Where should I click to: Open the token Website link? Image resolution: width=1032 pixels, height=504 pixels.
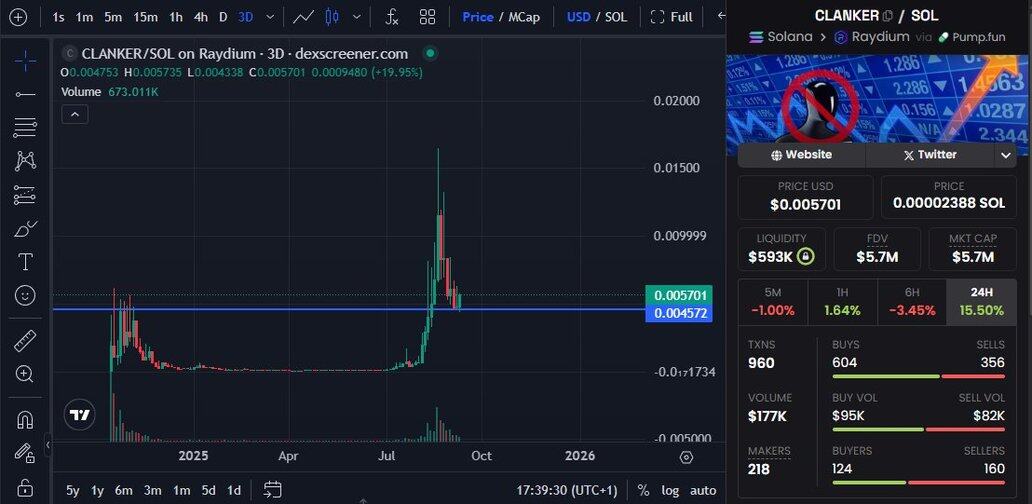(801, 155)
